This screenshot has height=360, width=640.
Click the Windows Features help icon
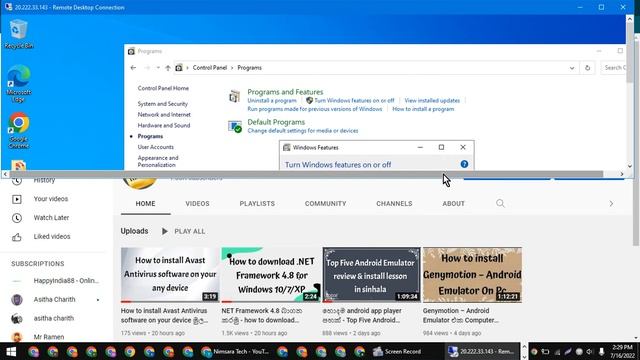pyautogui.click(x=464, y=164)
